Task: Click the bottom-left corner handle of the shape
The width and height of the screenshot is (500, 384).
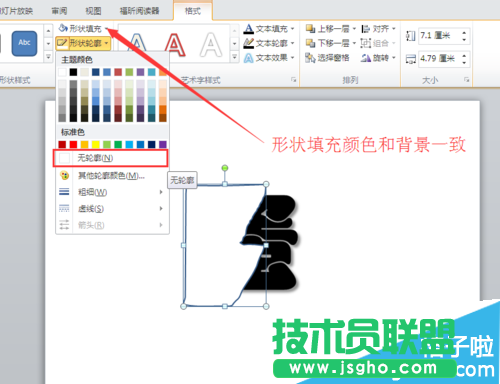Action: [x=183, y=306]
